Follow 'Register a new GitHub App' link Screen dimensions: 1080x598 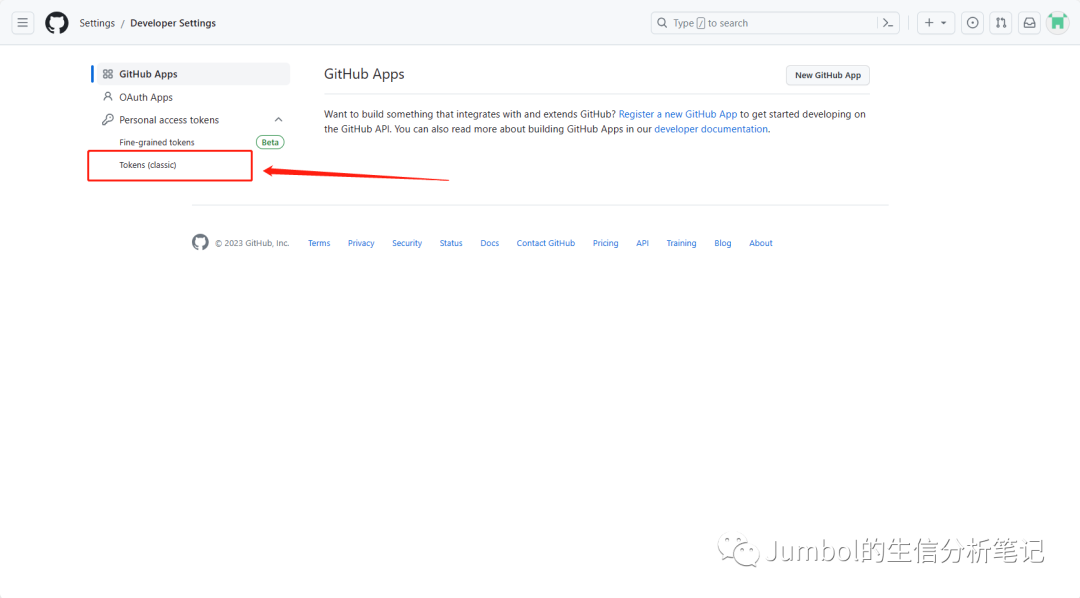click(x=678, y=114)
